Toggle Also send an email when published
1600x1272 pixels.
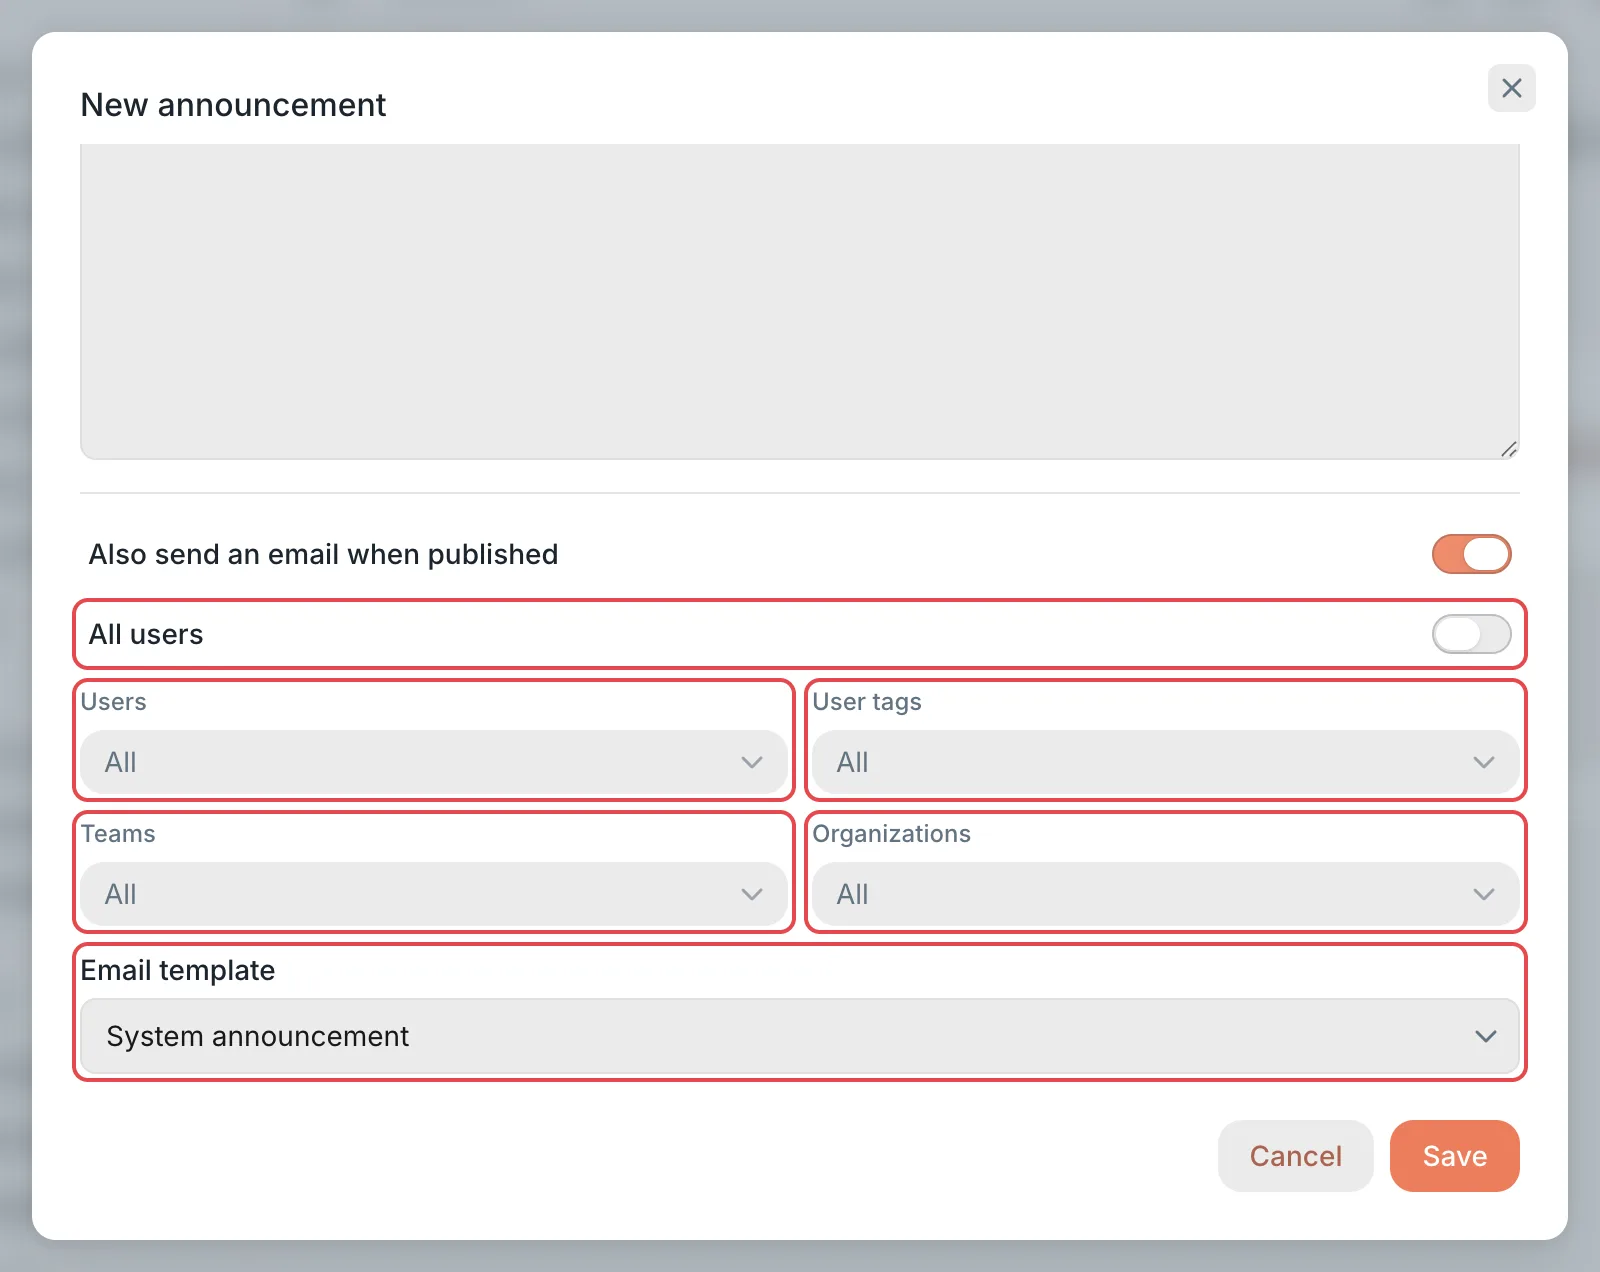(1471, 554)
